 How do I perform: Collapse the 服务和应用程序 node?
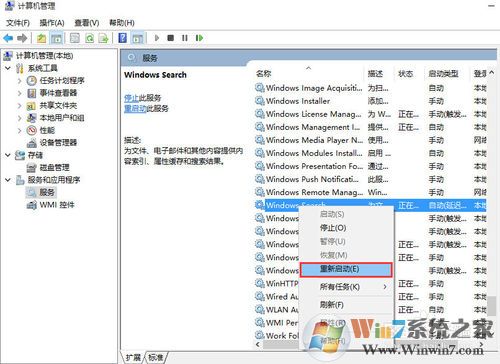coord(8,180)
